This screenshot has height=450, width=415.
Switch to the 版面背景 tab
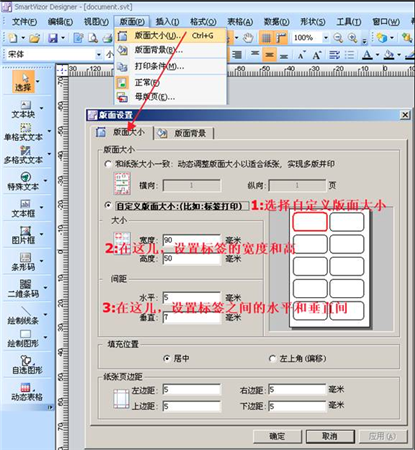coord(184,133)
